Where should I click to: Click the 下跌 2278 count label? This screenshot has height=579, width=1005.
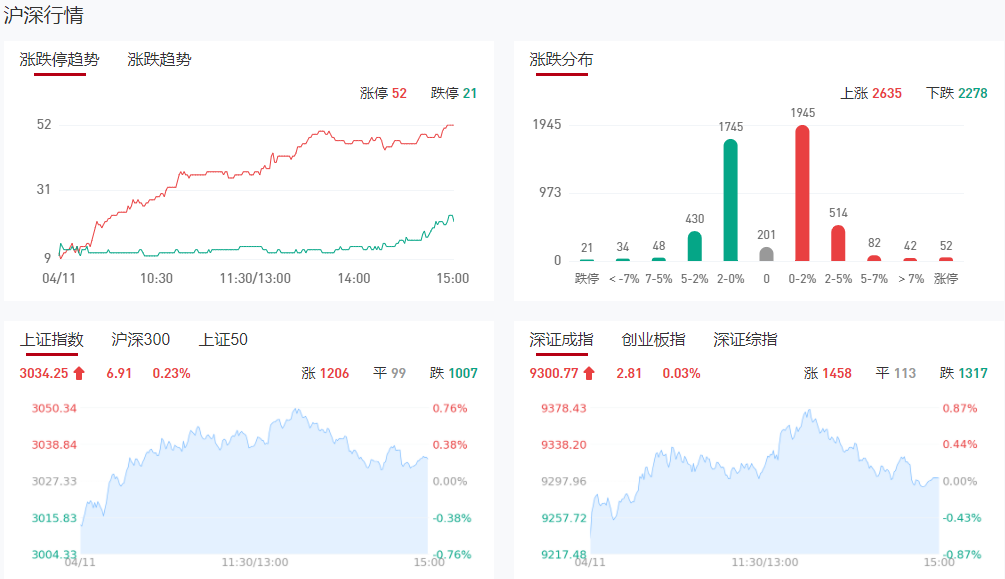click(957, 93)
